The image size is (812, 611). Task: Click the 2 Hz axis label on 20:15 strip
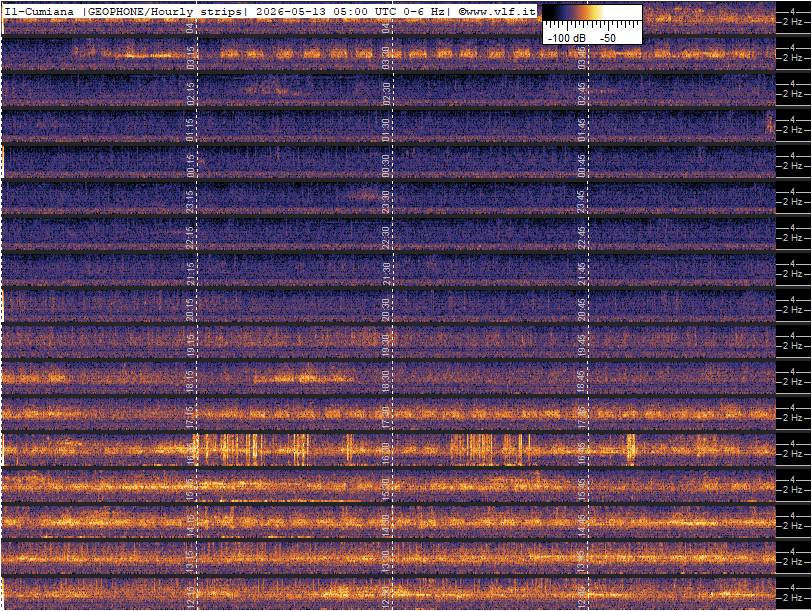(x=793, y=310)
